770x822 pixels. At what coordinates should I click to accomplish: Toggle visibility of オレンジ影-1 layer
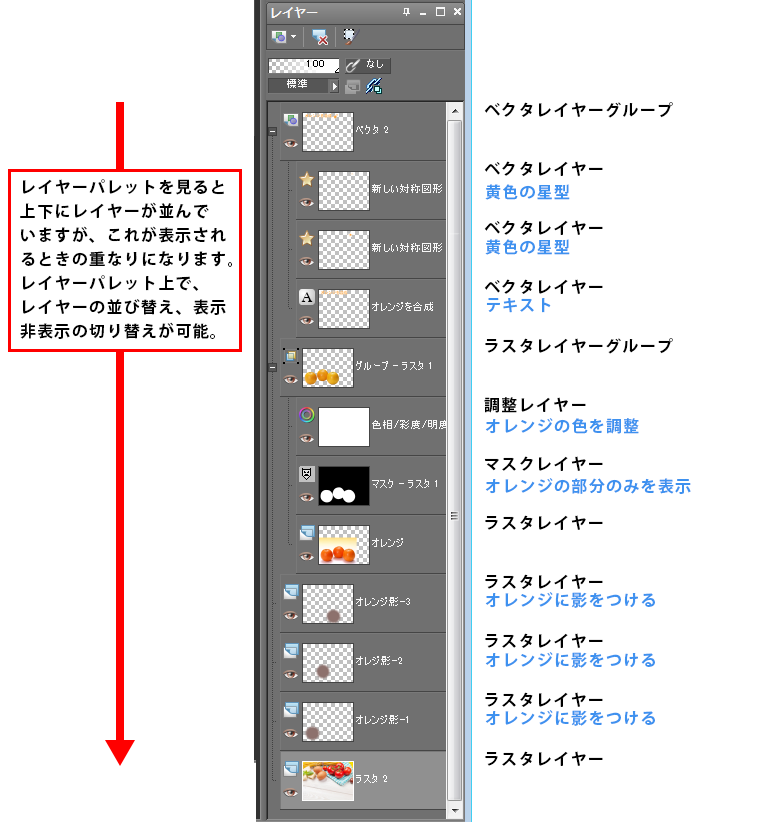[x=291, y=733]
